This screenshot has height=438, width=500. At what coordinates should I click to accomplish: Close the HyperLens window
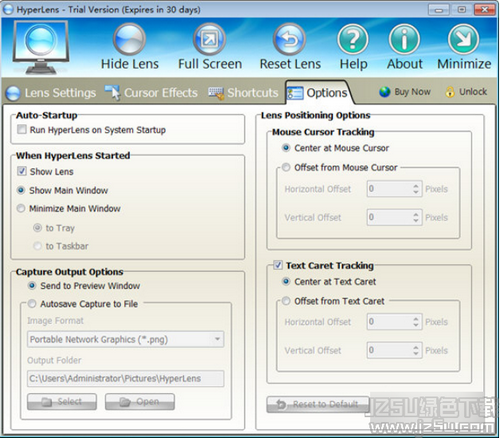(485, 9)
